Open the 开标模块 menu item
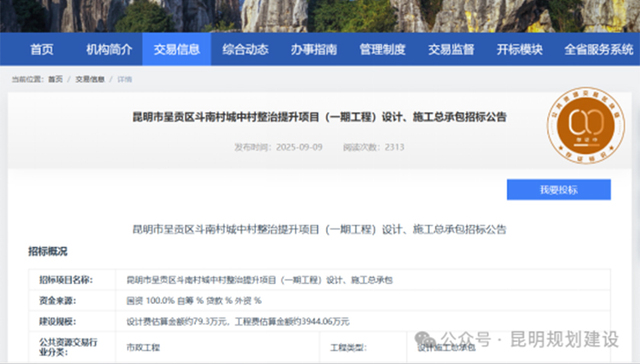 tap(520, 49)
